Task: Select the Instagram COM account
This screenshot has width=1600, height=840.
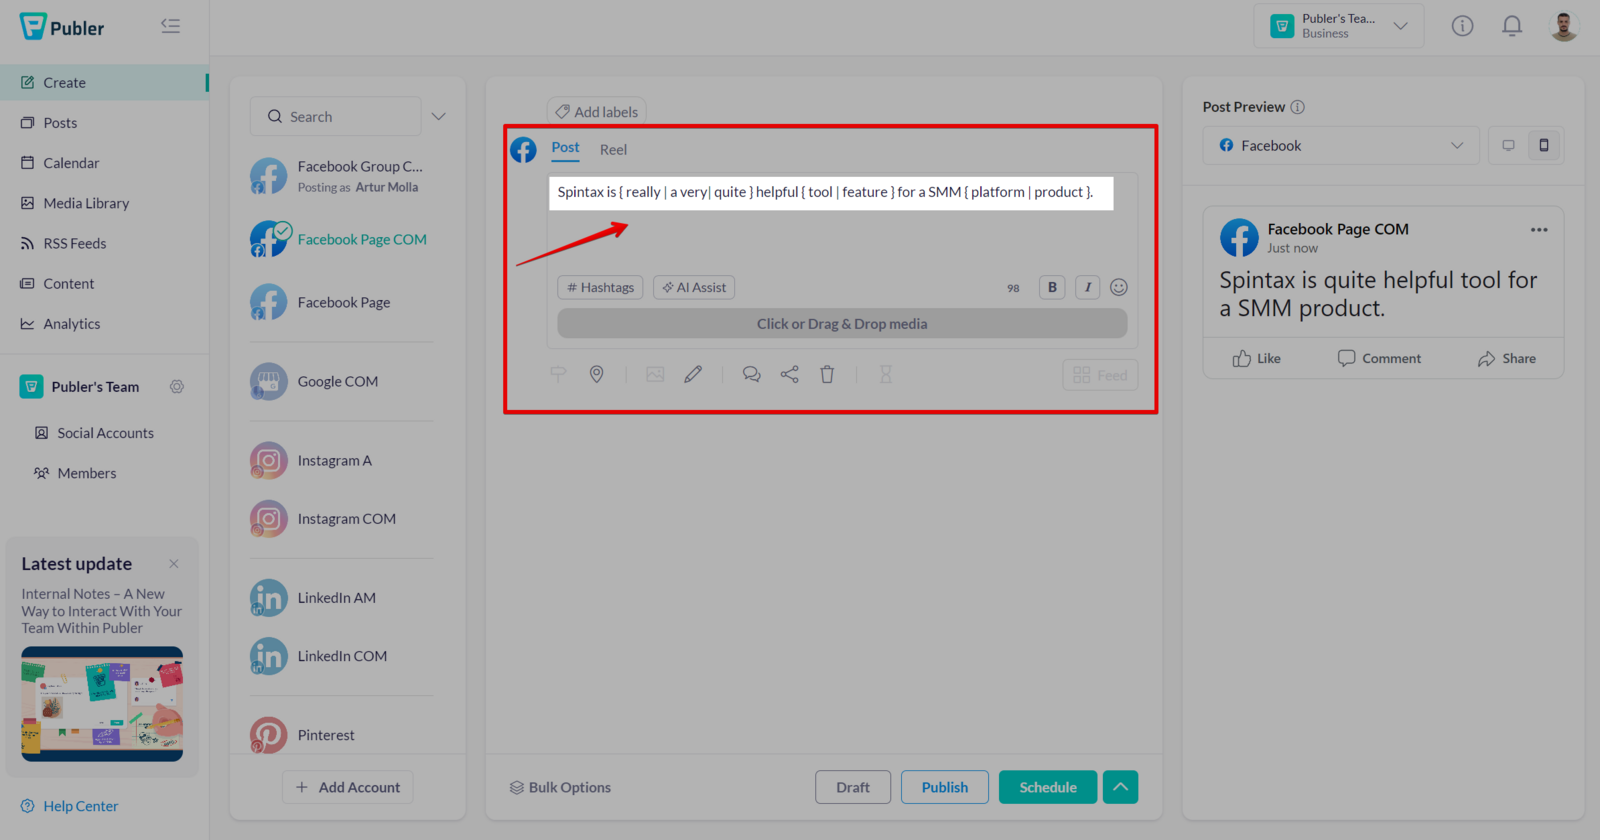Action: [341, 518]
